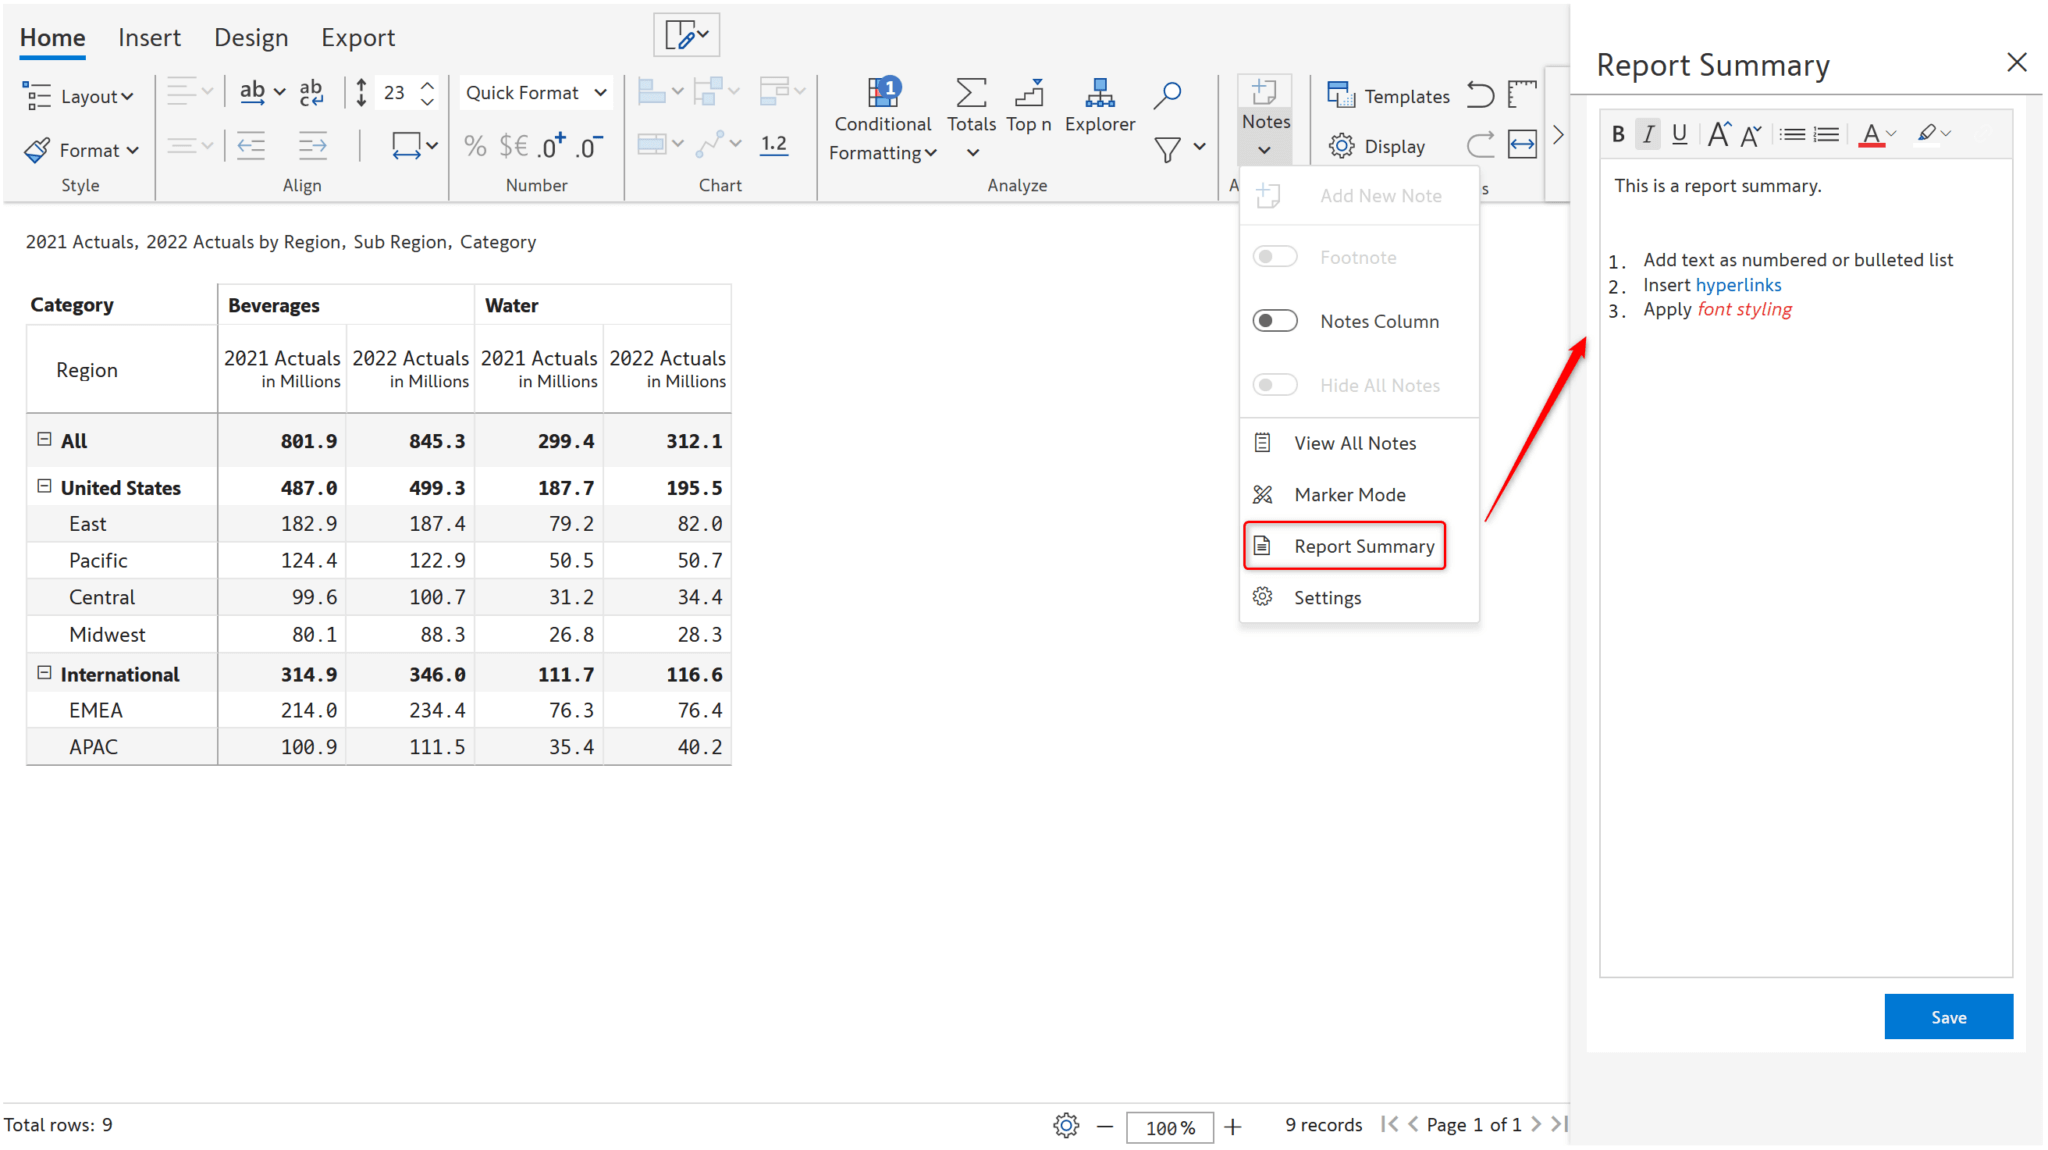Apply percent number format
The image size is (2048, 1150).
pos(474,145)
